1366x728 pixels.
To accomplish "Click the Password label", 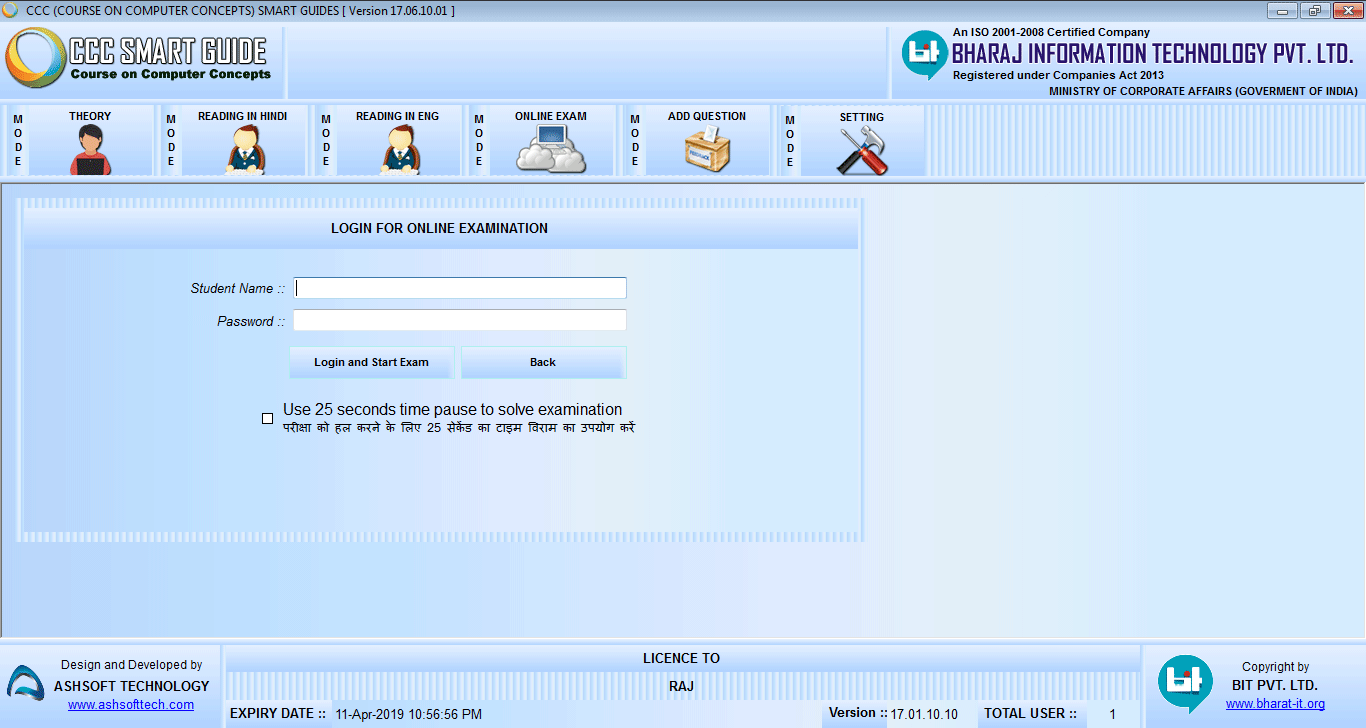I will 251,321.
